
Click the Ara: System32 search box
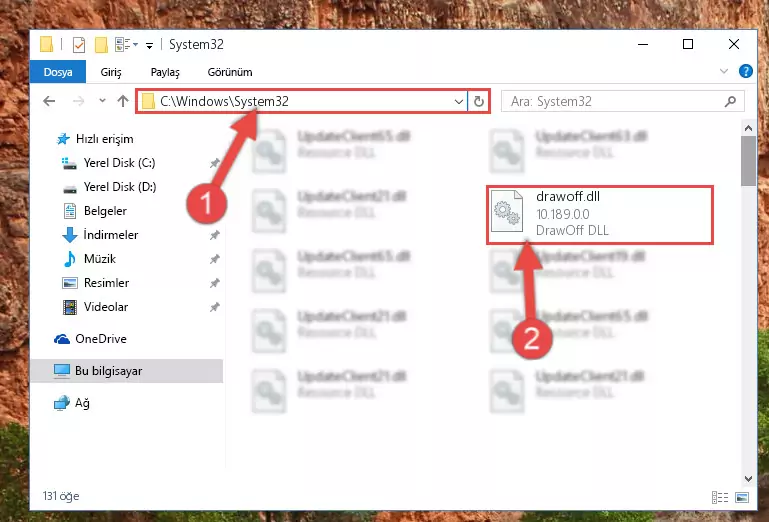[623, 102]
